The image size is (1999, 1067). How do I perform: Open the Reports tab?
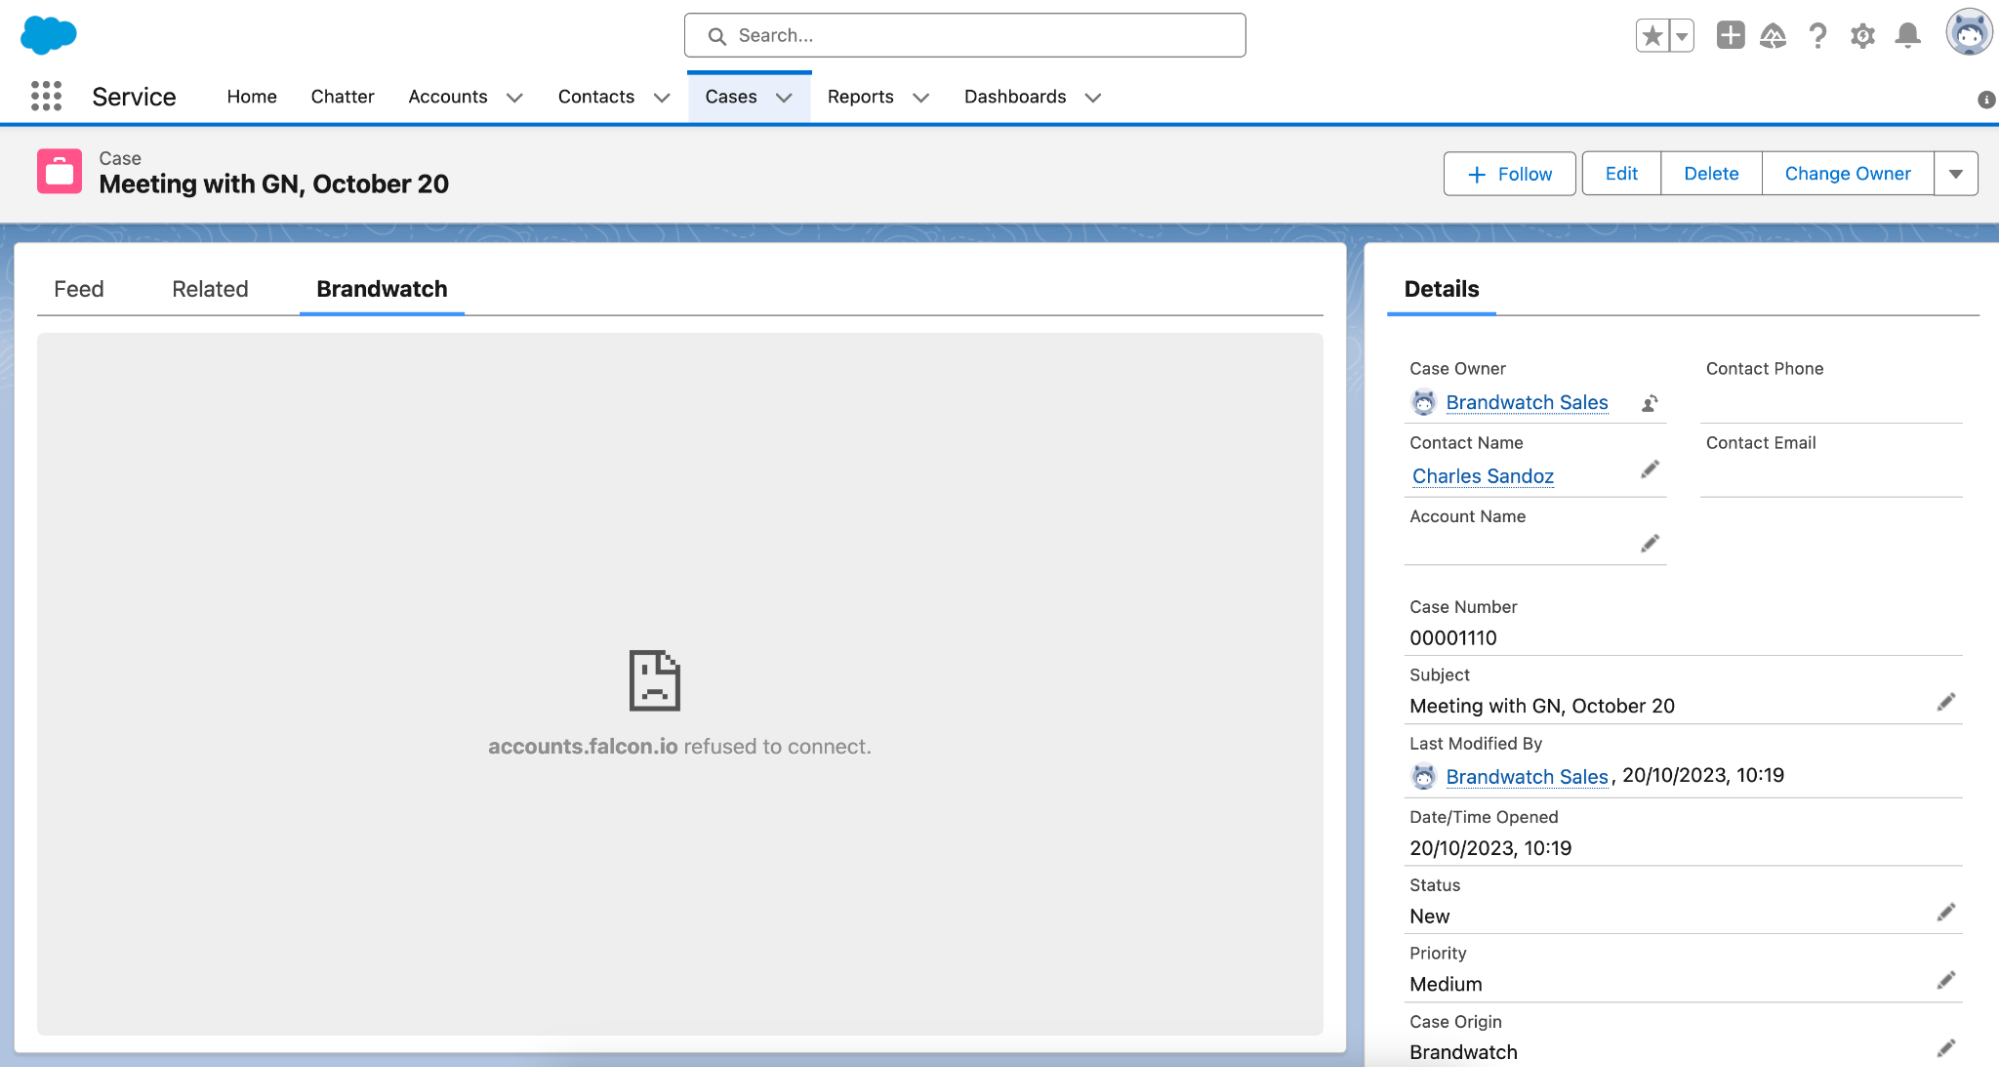[x=860, y=96]
